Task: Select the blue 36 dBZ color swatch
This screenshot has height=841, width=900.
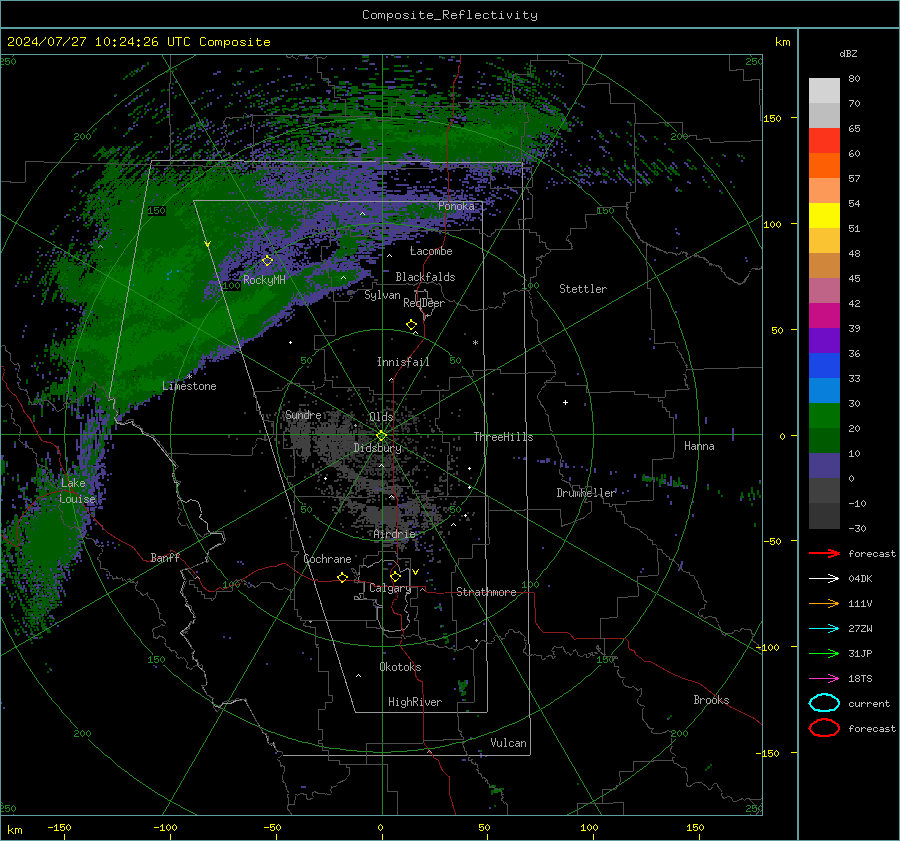Action: [824, 366]
